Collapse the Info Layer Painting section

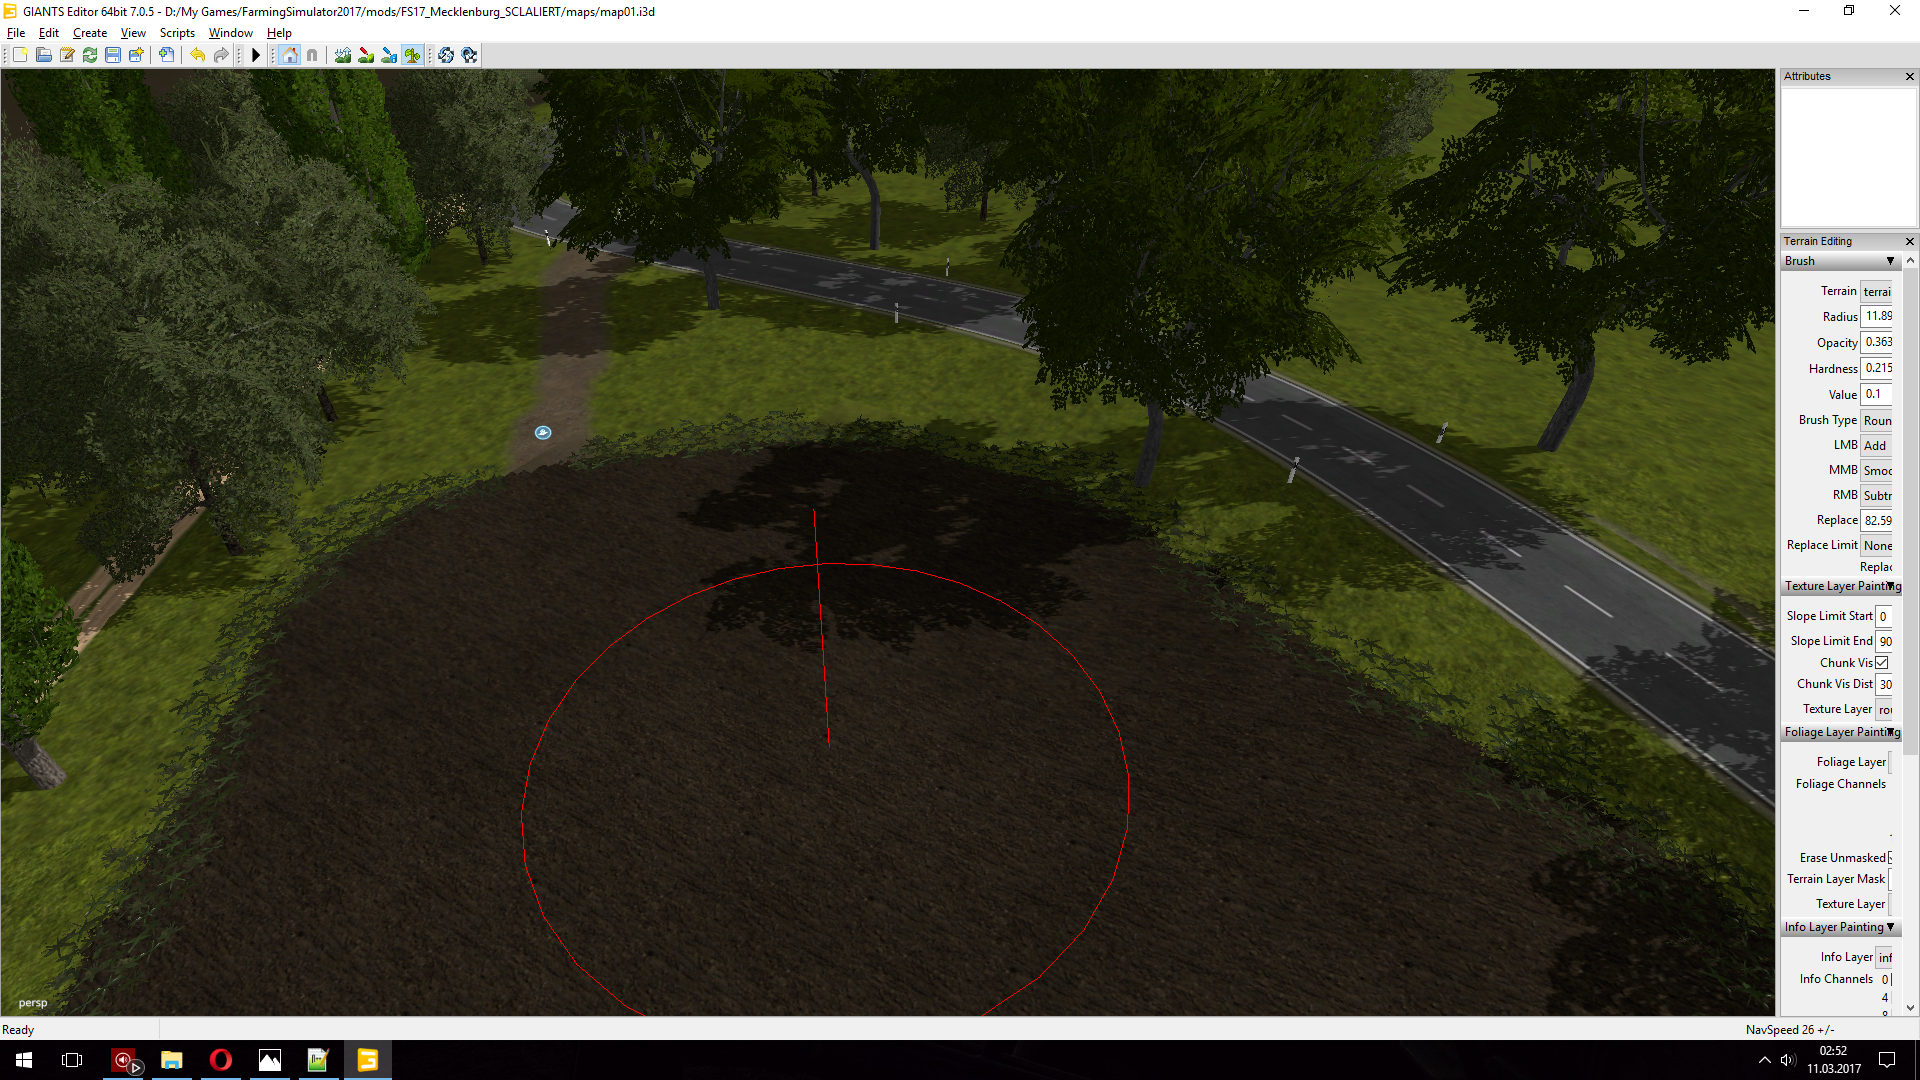[x=1890, y=927]
